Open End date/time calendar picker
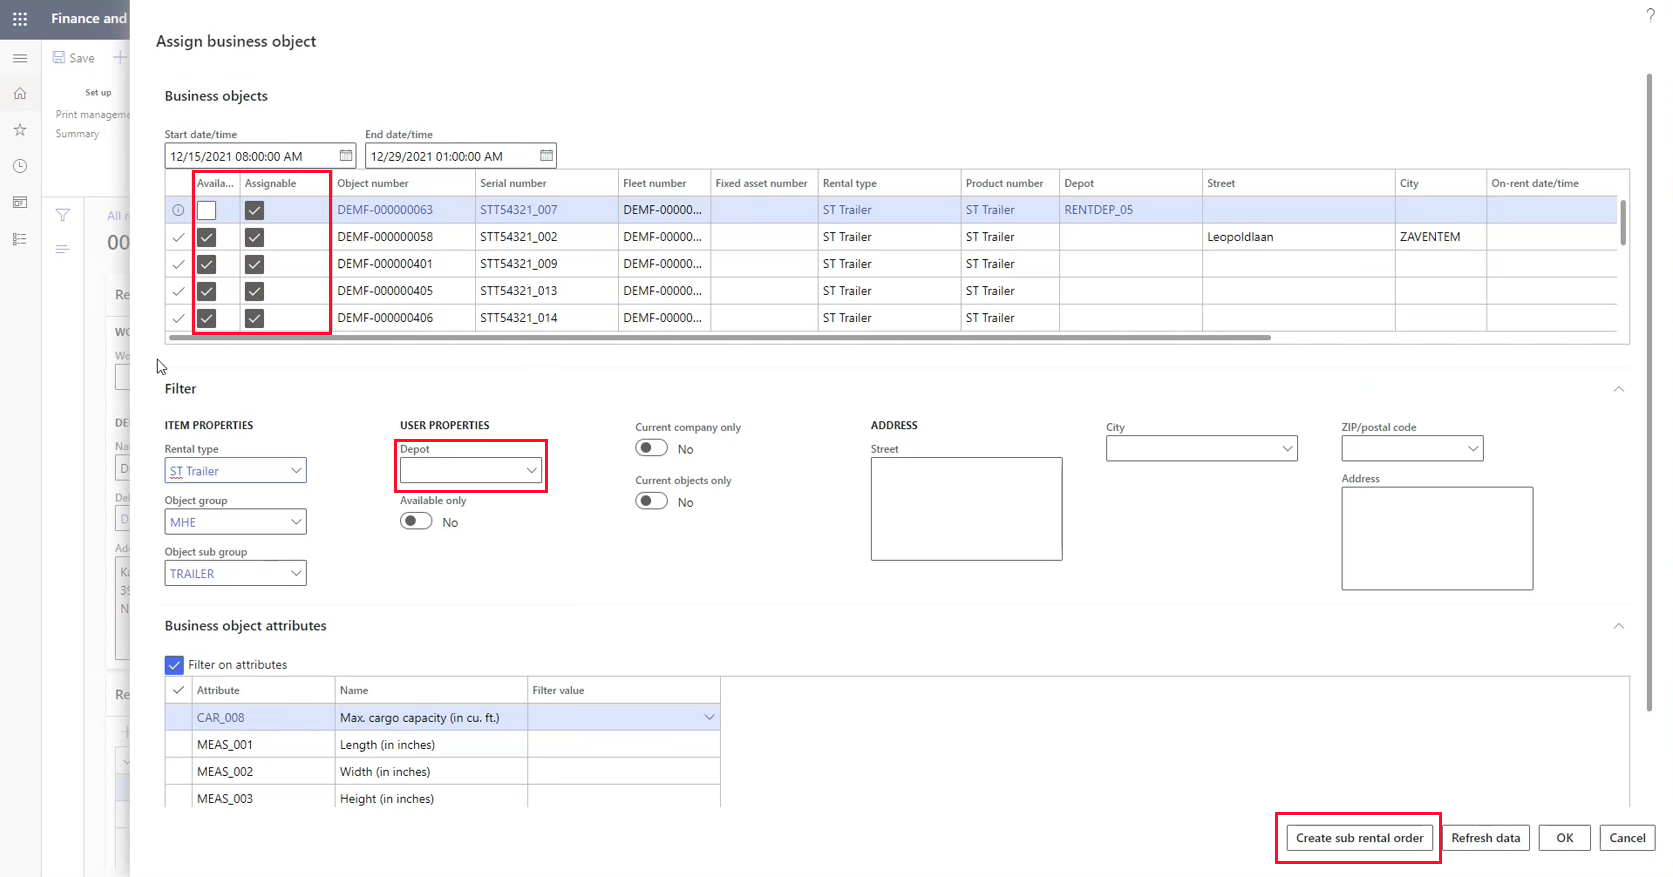This screenshot has width=1673, height=877. [546, 156]
